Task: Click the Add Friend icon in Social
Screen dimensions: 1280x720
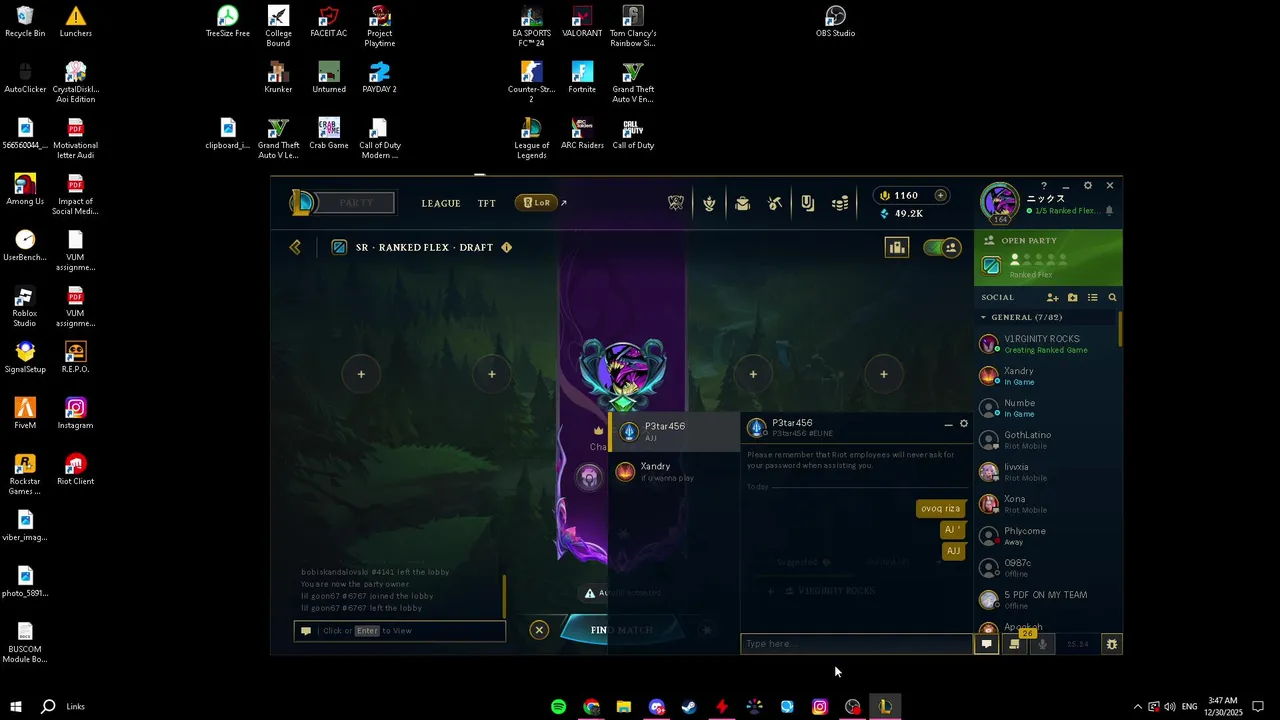Action: click(1052, 297)
